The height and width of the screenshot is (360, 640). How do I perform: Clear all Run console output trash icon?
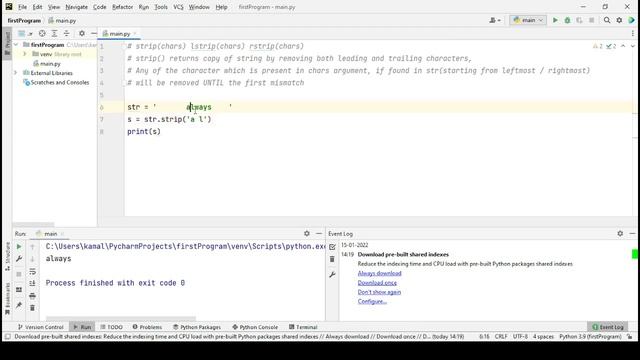(x=33, y=308)
